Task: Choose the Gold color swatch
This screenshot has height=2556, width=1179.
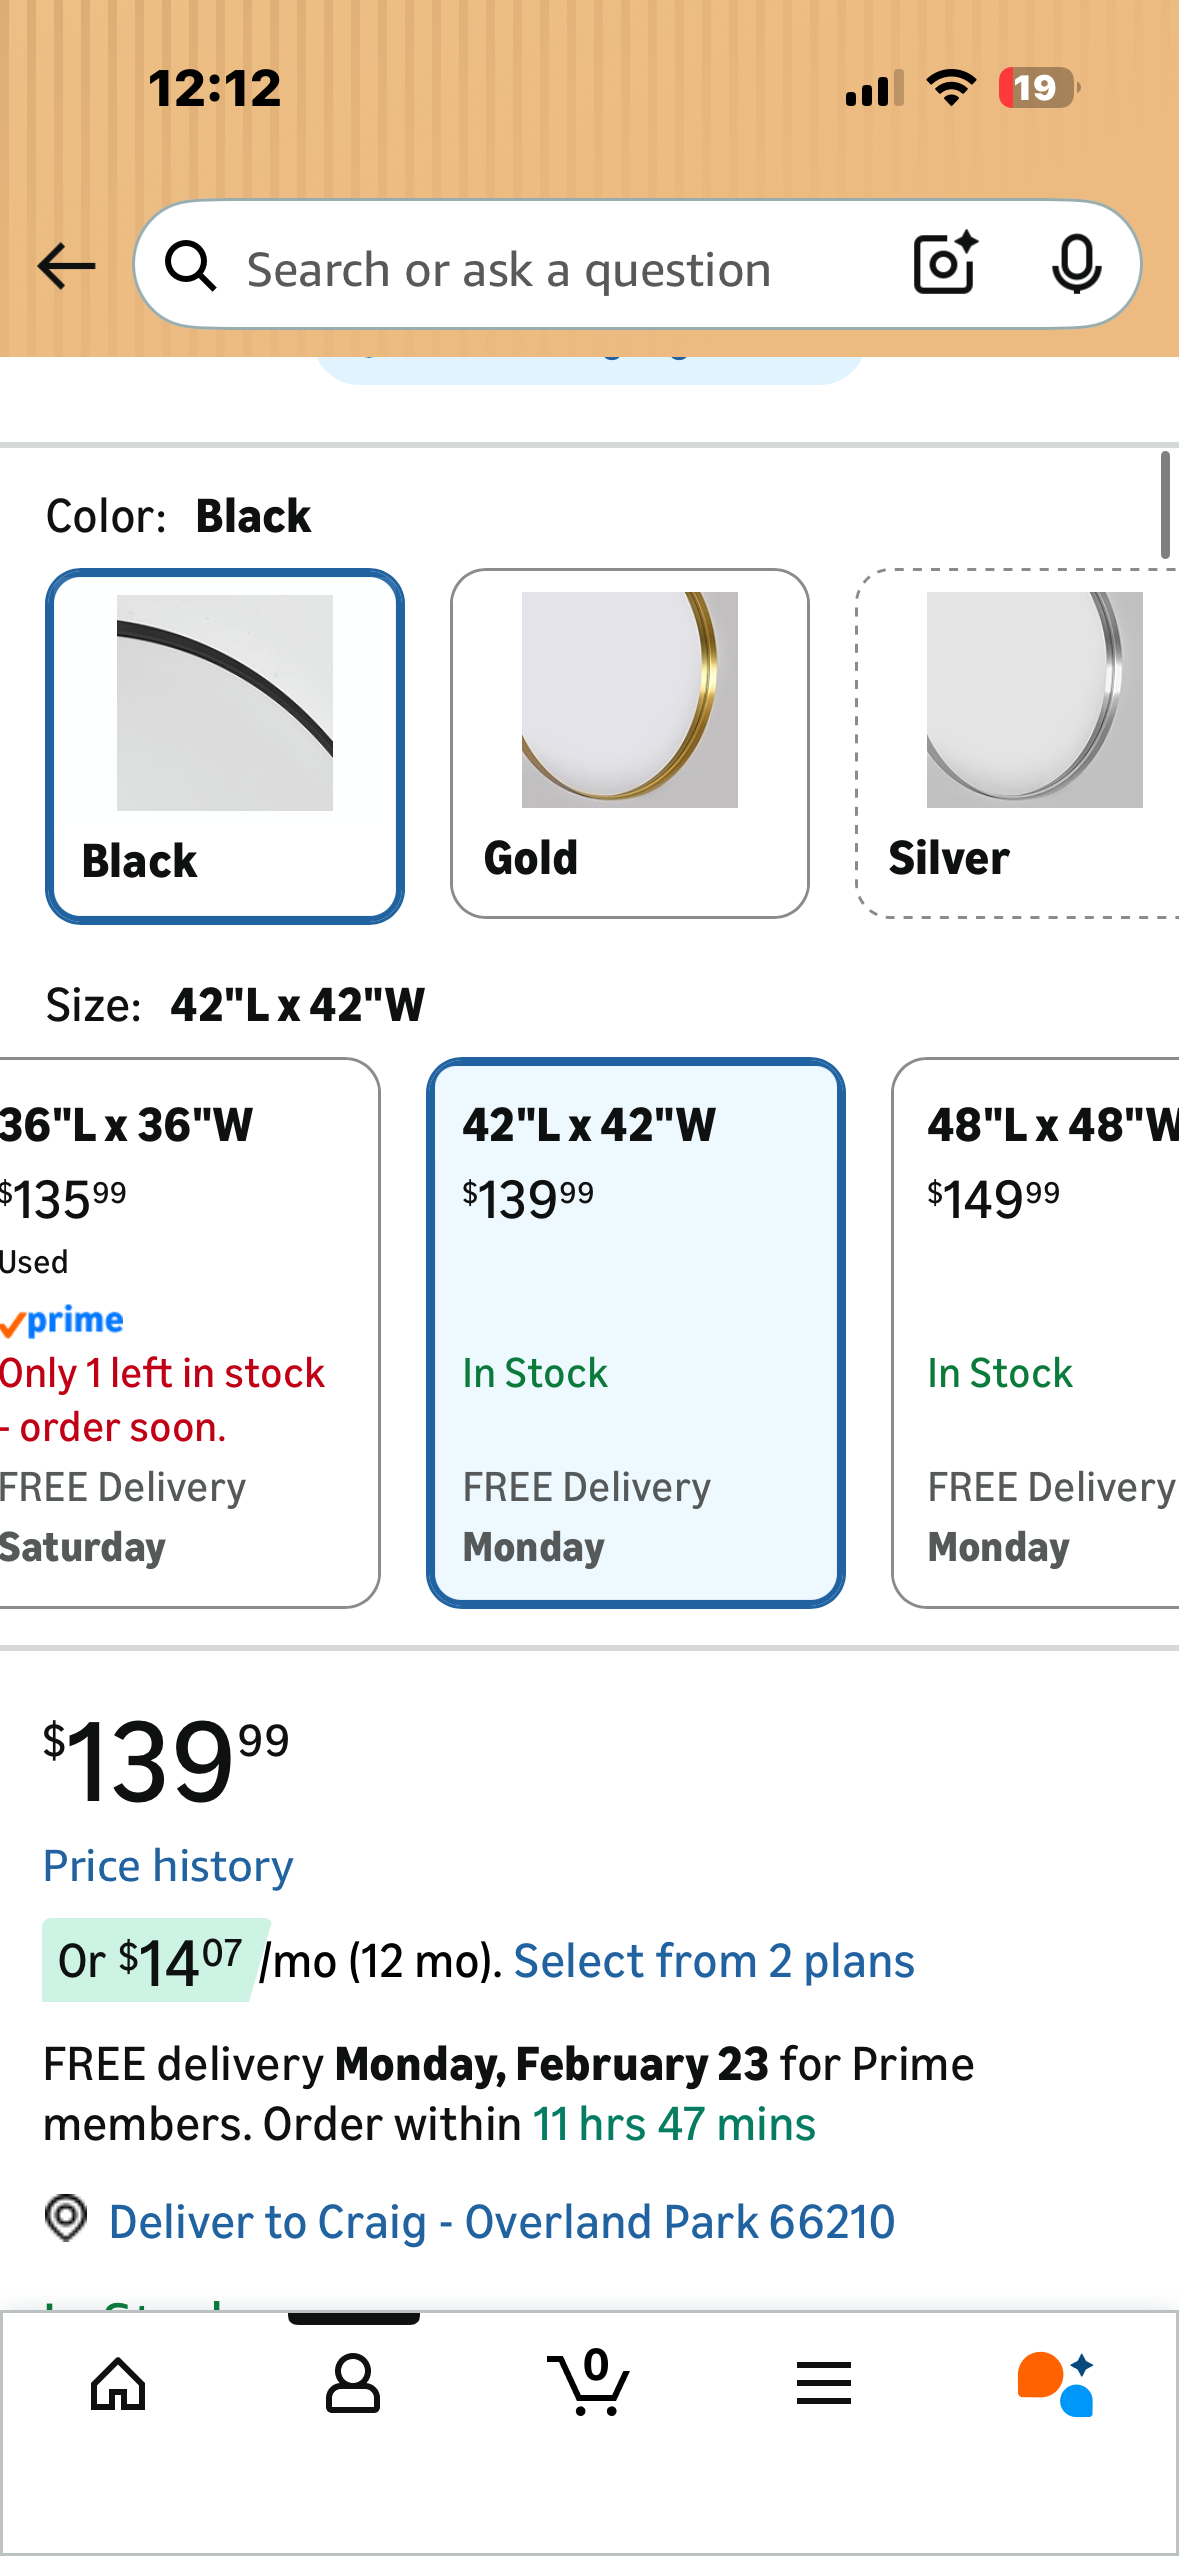Action: pos(629,743)
